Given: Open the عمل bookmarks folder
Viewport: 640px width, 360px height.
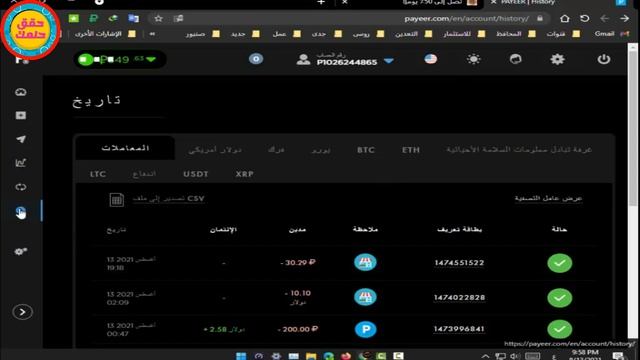Looking at the screenshot, I should click(x=287, y=34).
